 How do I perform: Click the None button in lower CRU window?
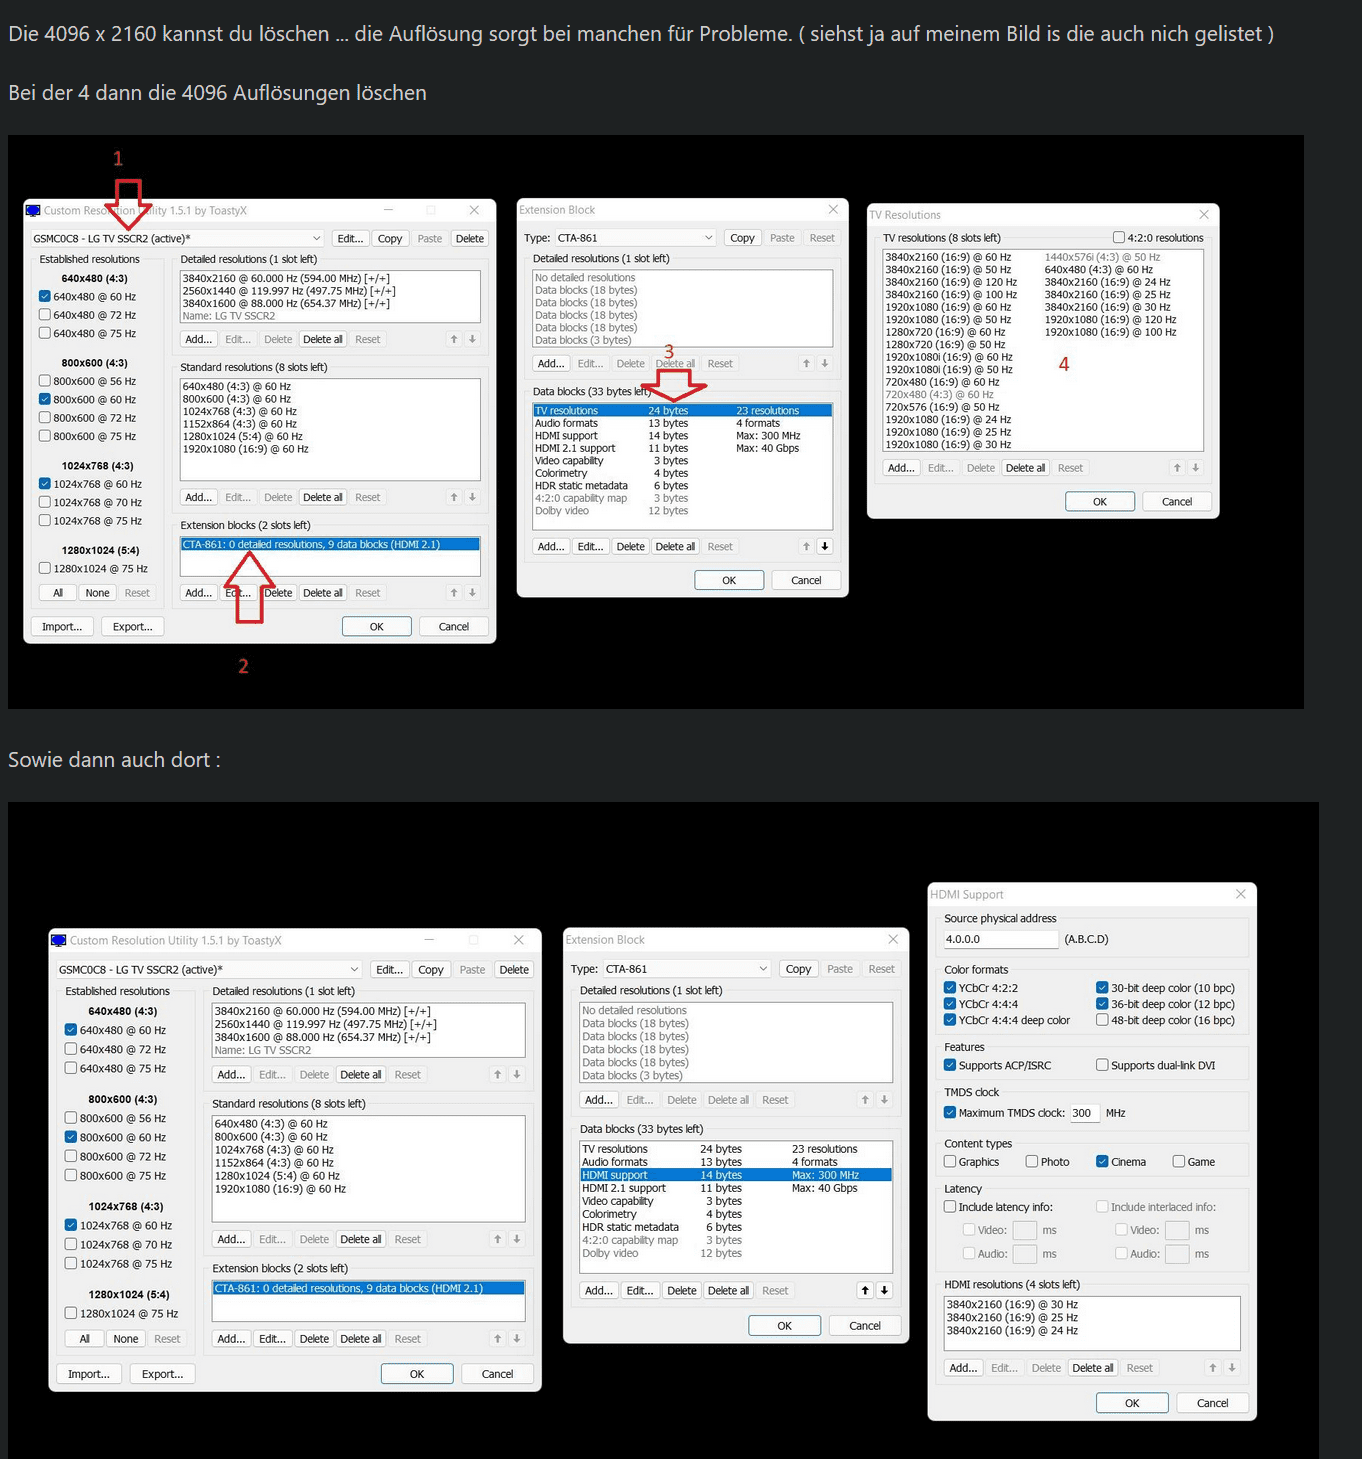126,1339
